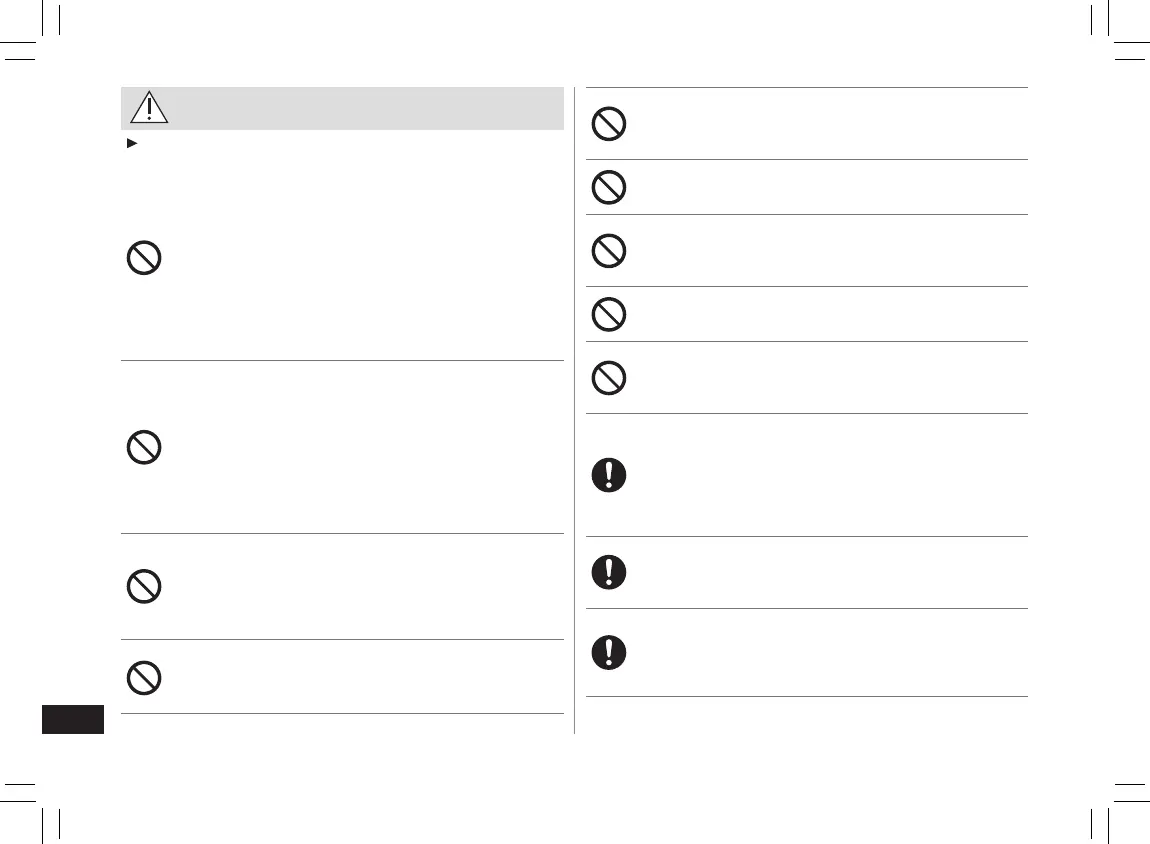Click the second prohibition icon in the right column
1150x844 pixels.
click(x=609, y=187)
